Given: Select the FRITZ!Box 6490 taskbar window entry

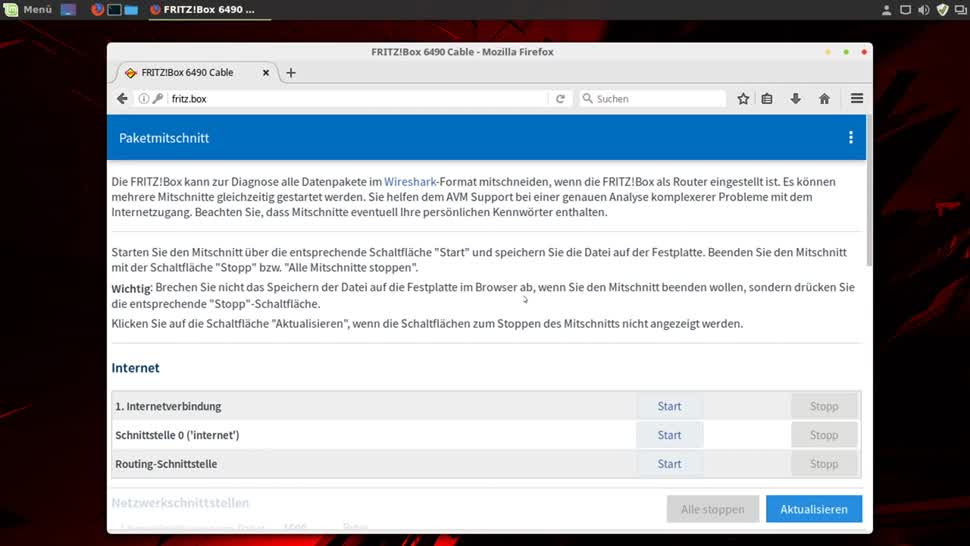Looking at the screenshot, I should click(x=209, y=9).
